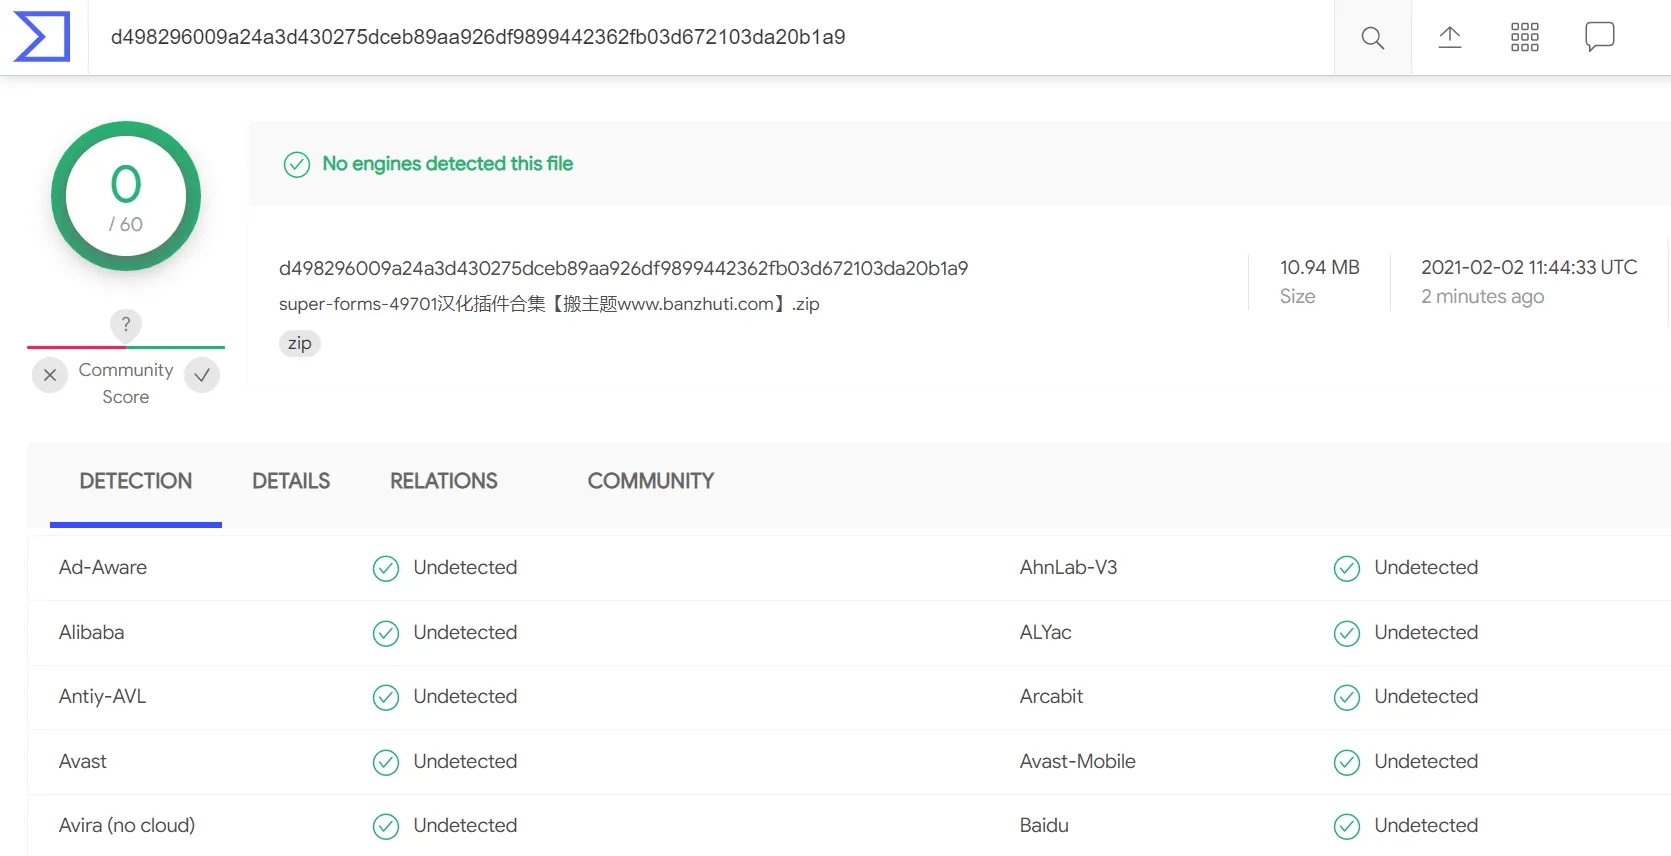Click the Baidu engine name

pos(1045,826)
